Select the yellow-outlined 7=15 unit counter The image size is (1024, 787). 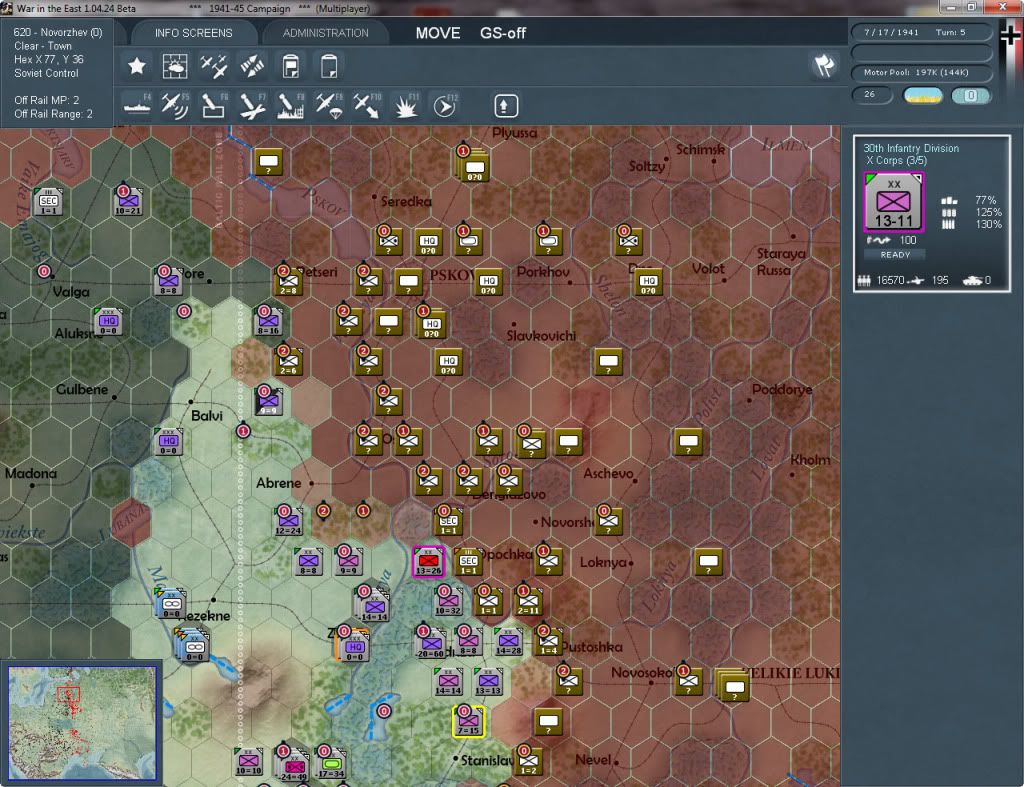click(468, 721)
